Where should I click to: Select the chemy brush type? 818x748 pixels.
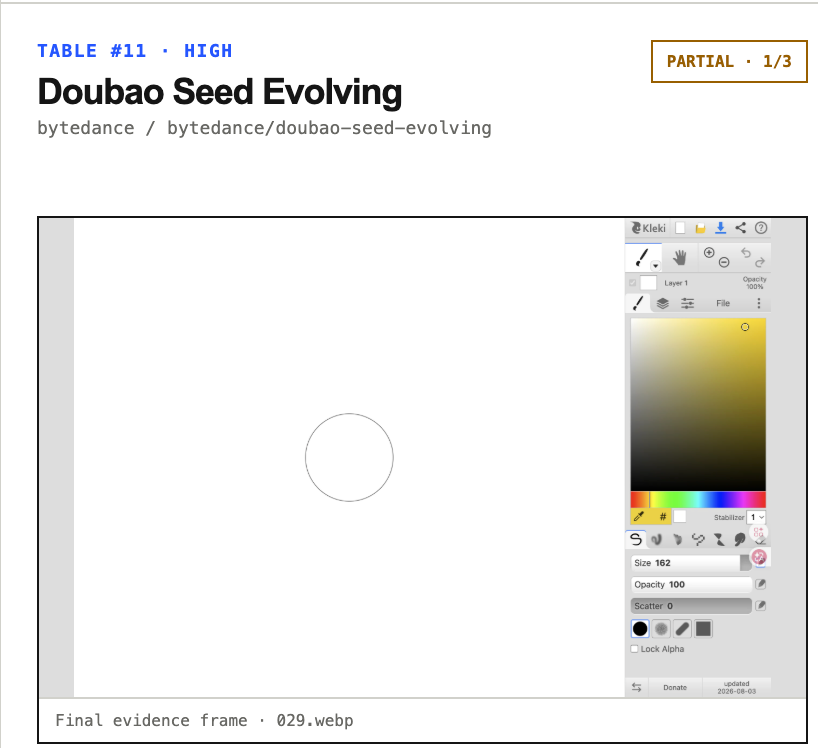tap(719, 539)
